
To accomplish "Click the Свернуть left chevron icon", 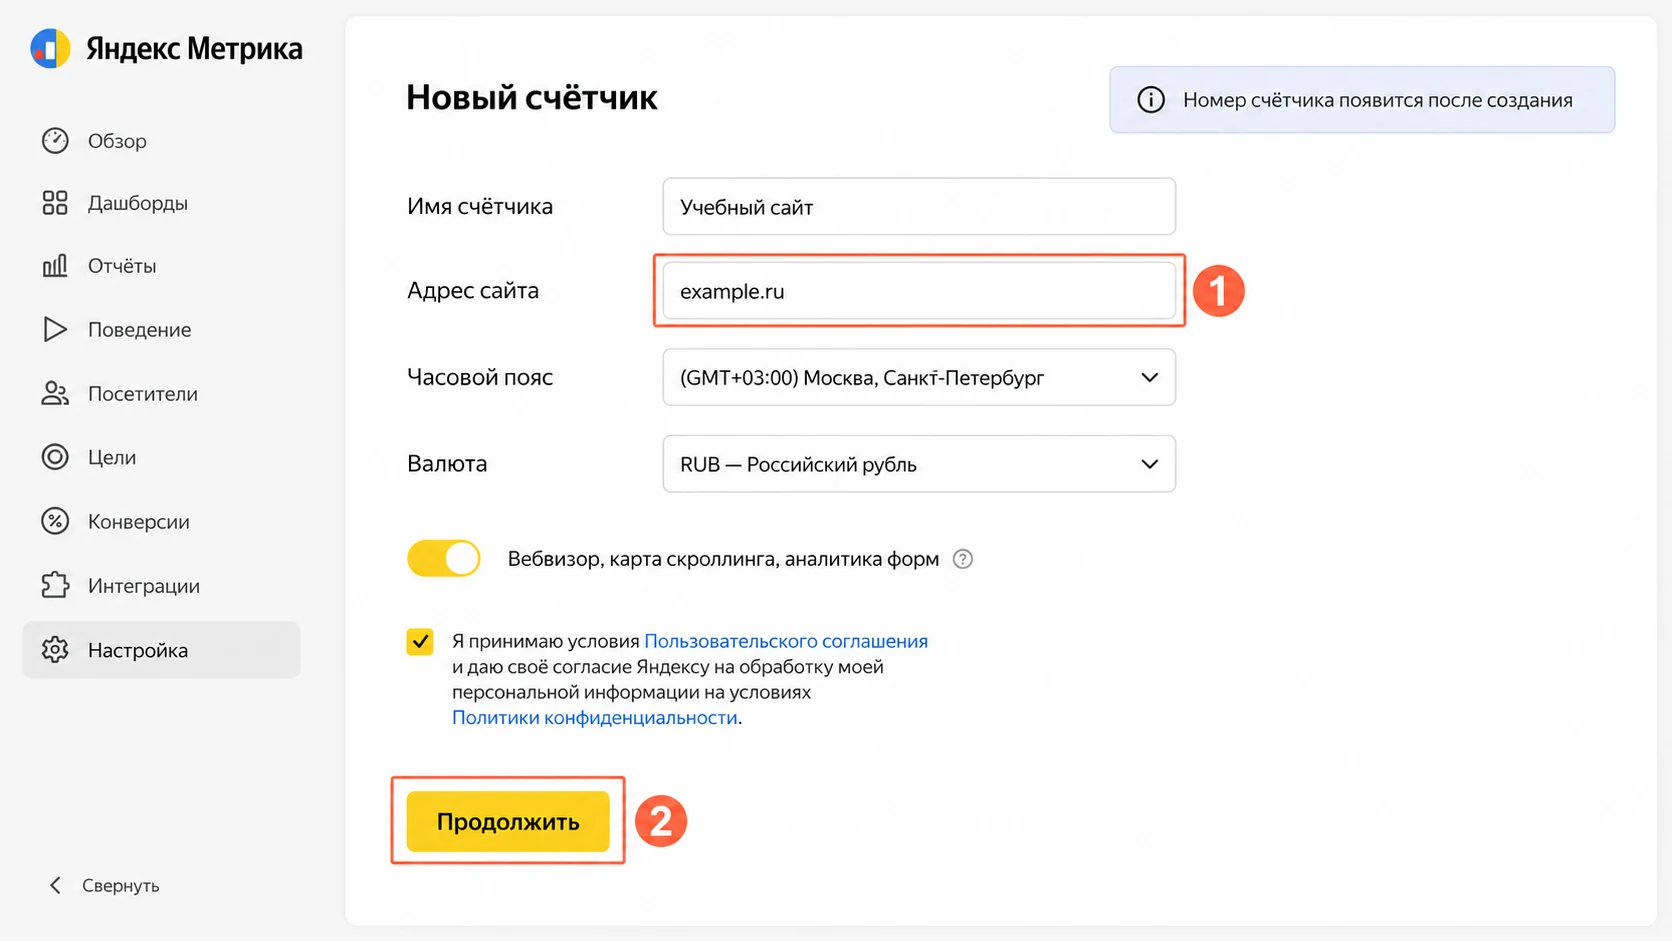I will 56,885.
